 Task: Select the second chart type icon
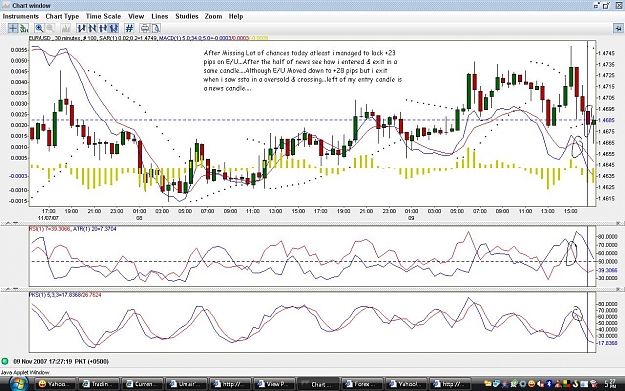tap(92, 28)
